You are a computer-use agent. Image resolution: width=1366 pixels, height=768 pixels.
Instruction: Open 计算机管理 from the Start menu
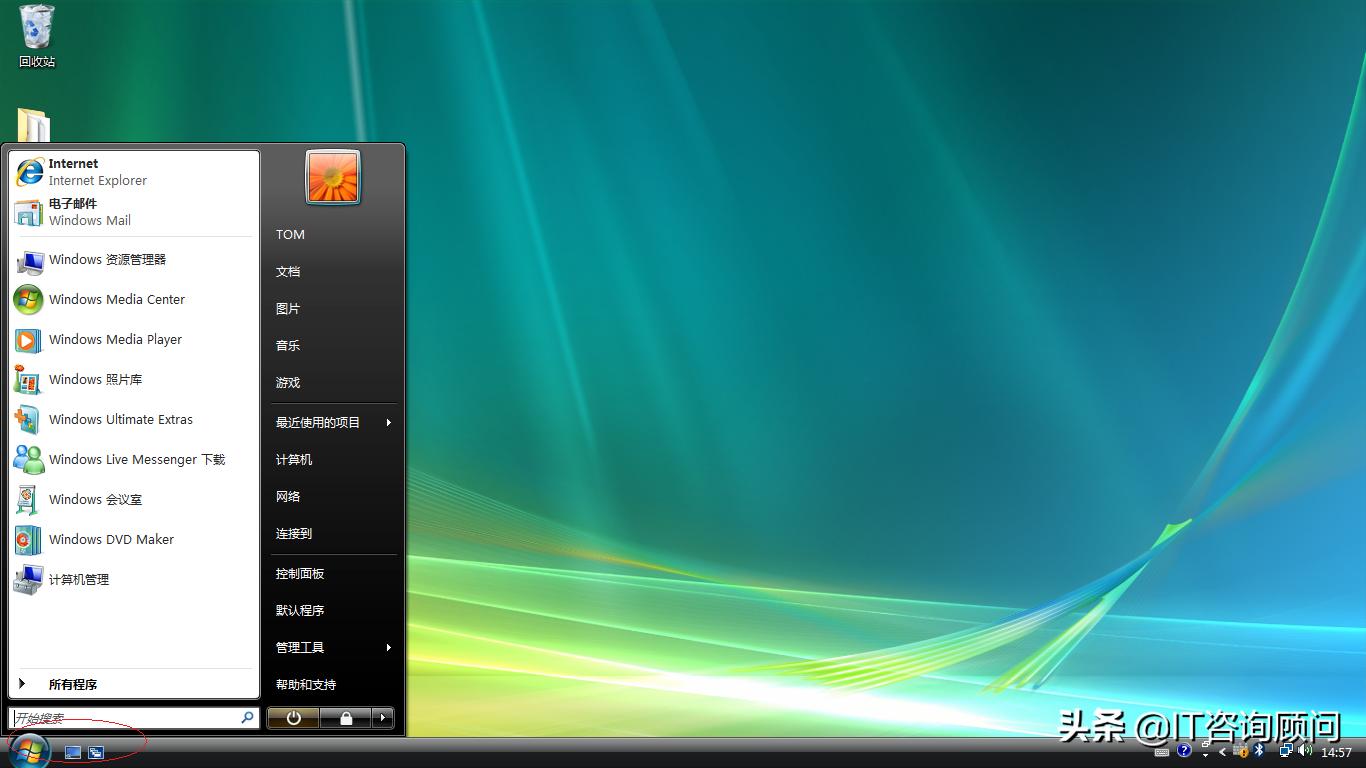[79, 579]
